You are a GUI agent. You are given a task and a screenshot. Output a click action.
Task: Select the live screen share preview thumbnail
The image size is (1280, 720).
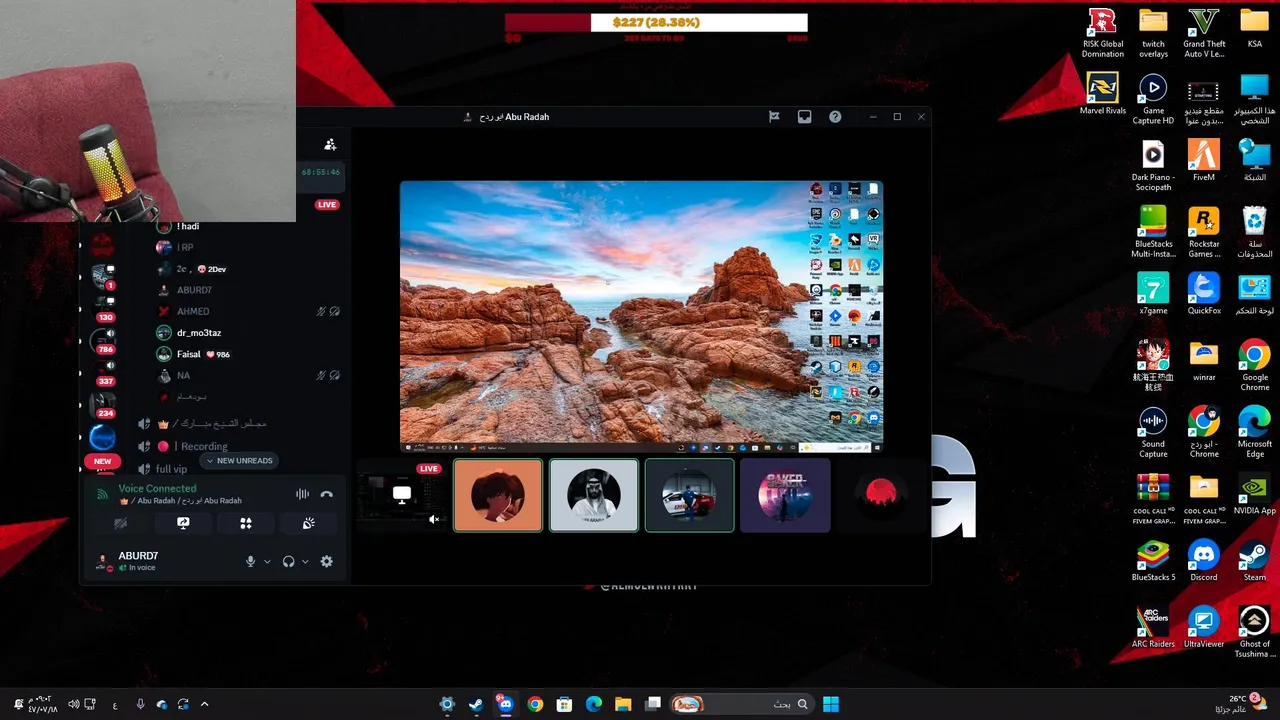click(401, 495)
